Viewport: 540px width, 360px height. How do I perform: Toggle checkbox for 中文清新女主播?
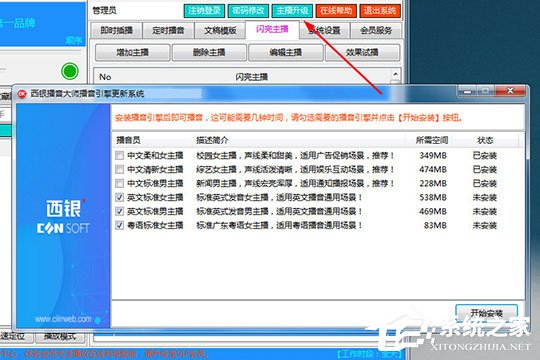click(x=119, y=169)
